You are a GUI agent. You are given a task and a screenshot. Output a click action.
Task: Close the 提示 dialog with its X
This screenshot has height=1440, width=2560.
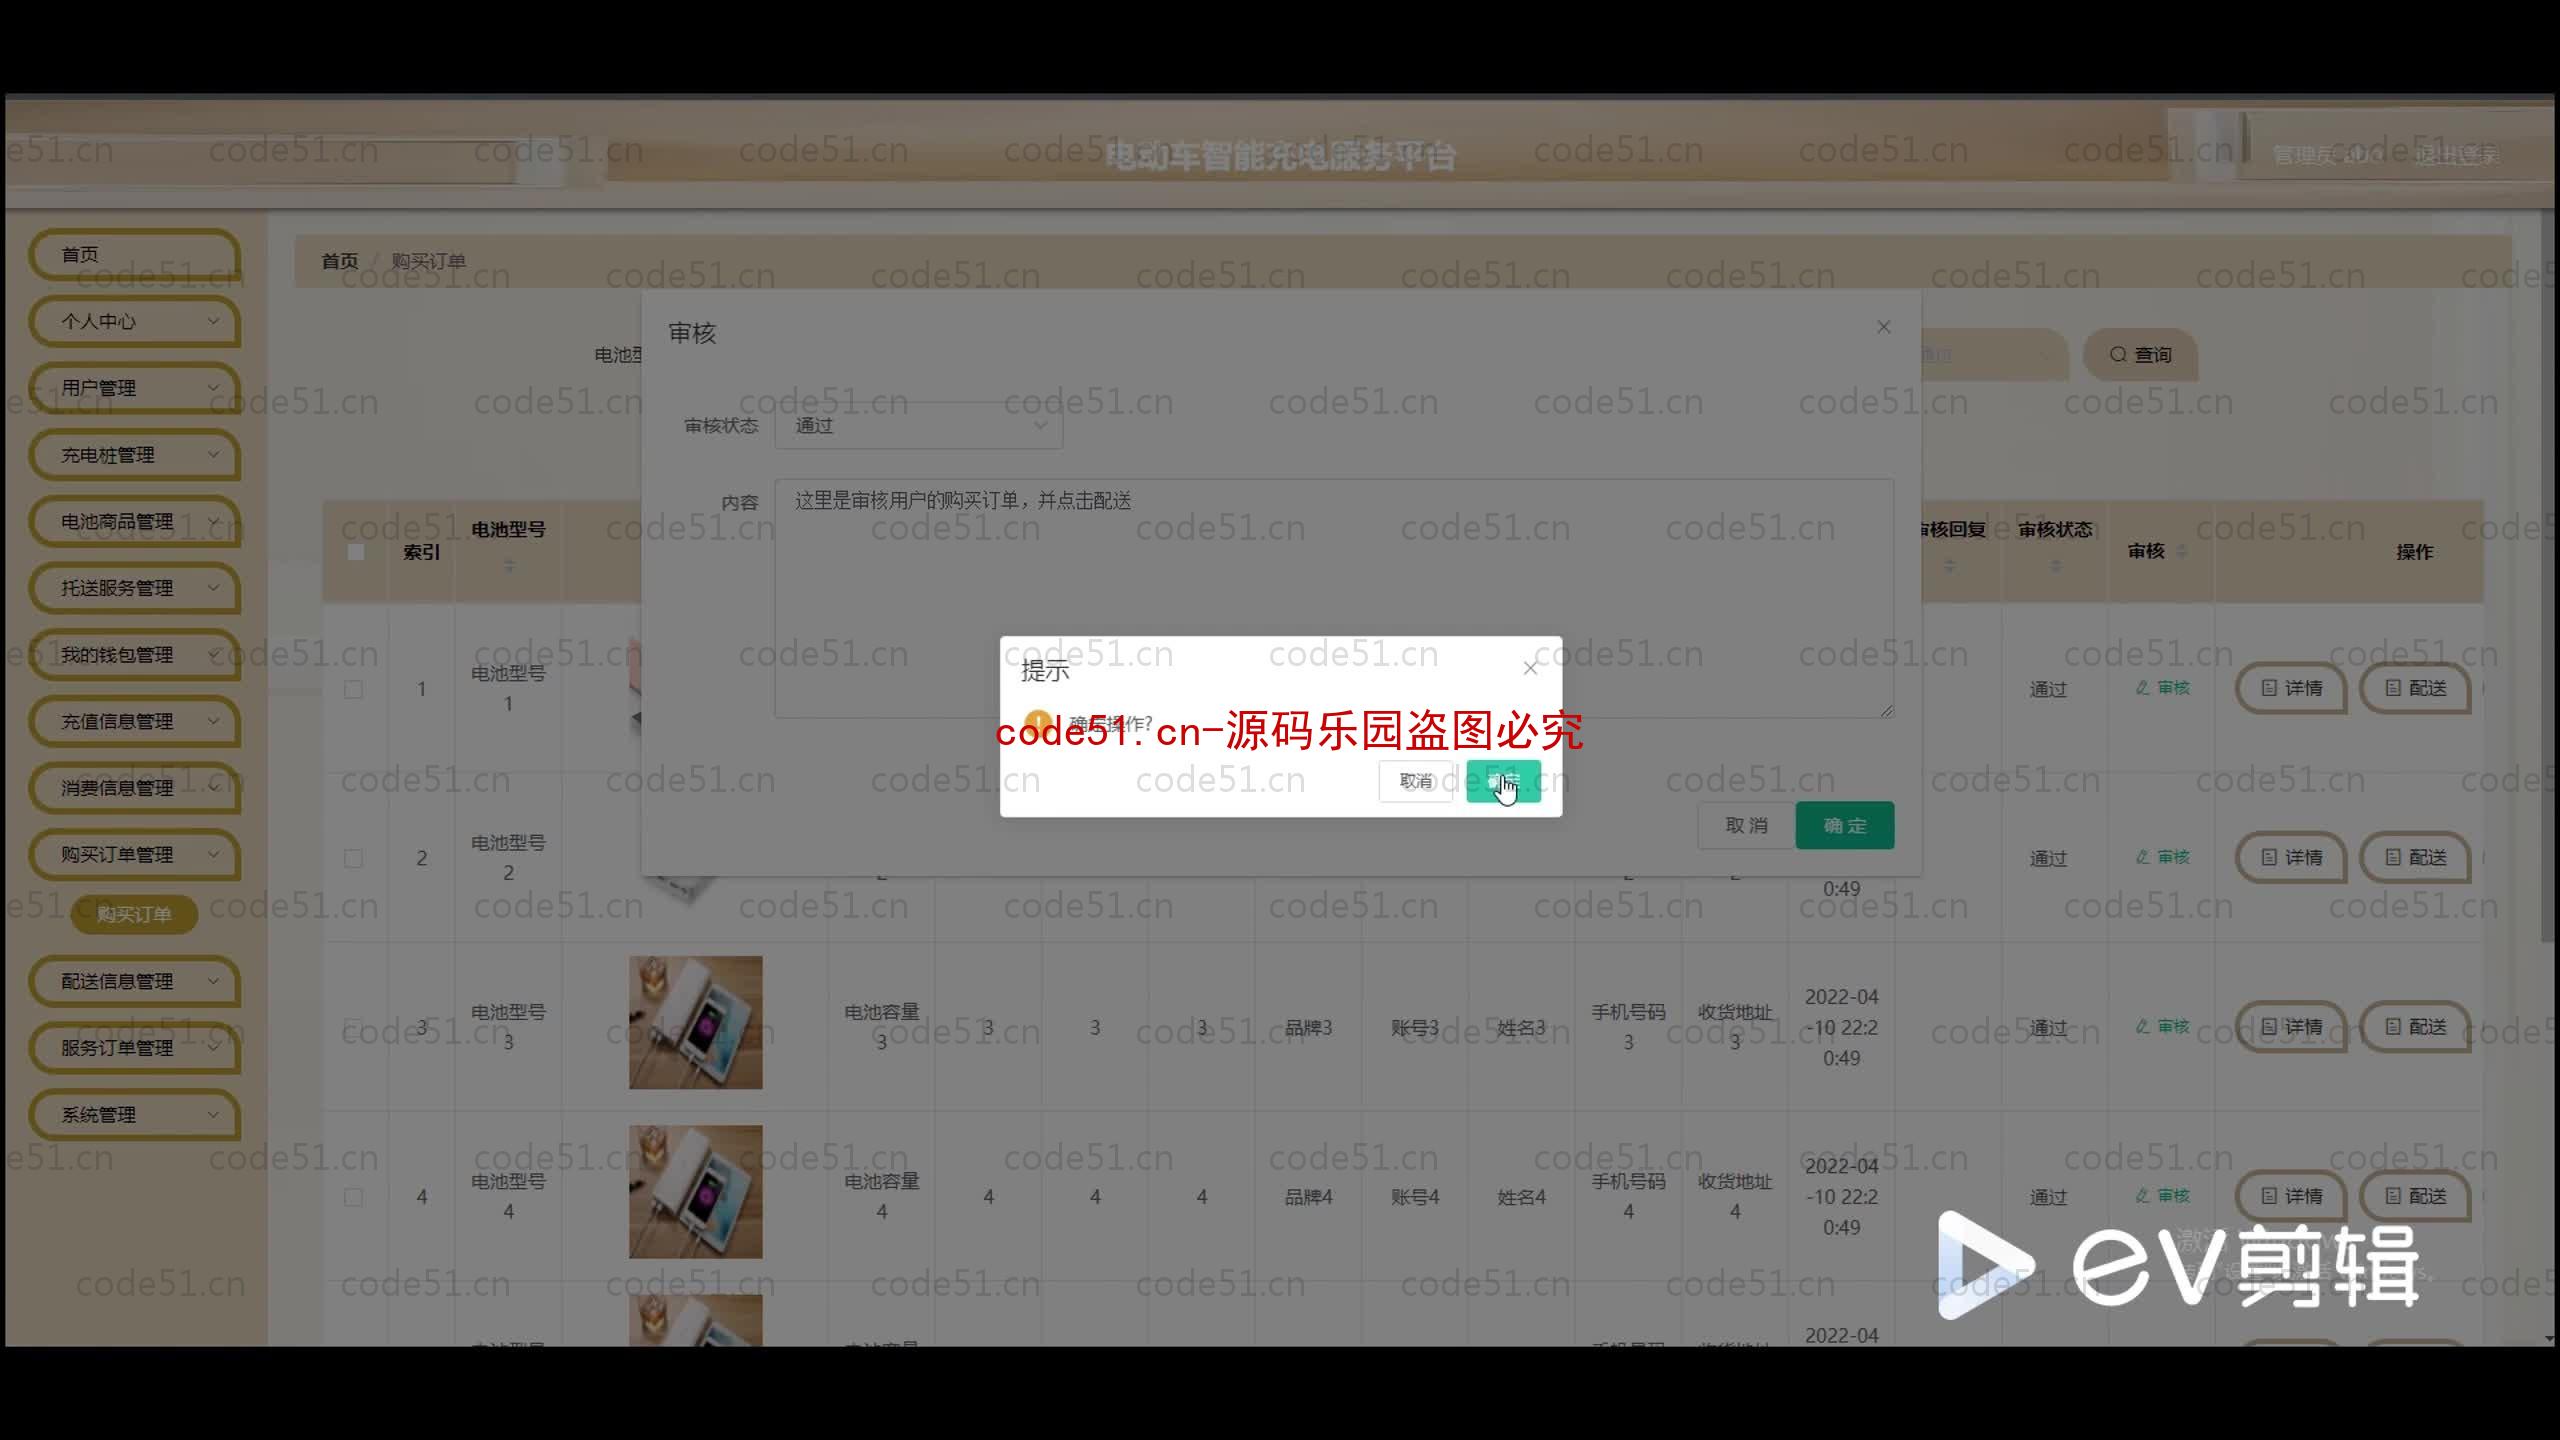coord(1530,668)
